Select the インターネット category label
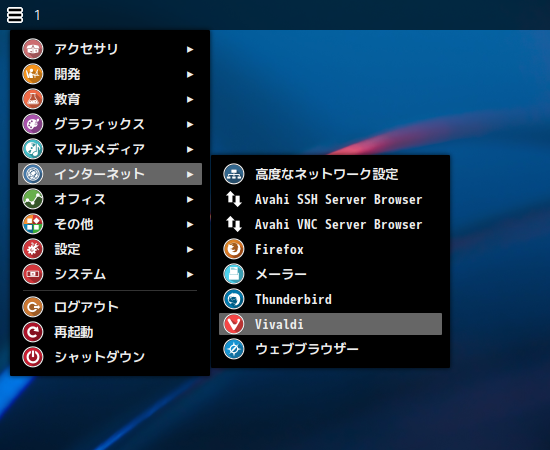Screen dimensions: 550x450 100,174
